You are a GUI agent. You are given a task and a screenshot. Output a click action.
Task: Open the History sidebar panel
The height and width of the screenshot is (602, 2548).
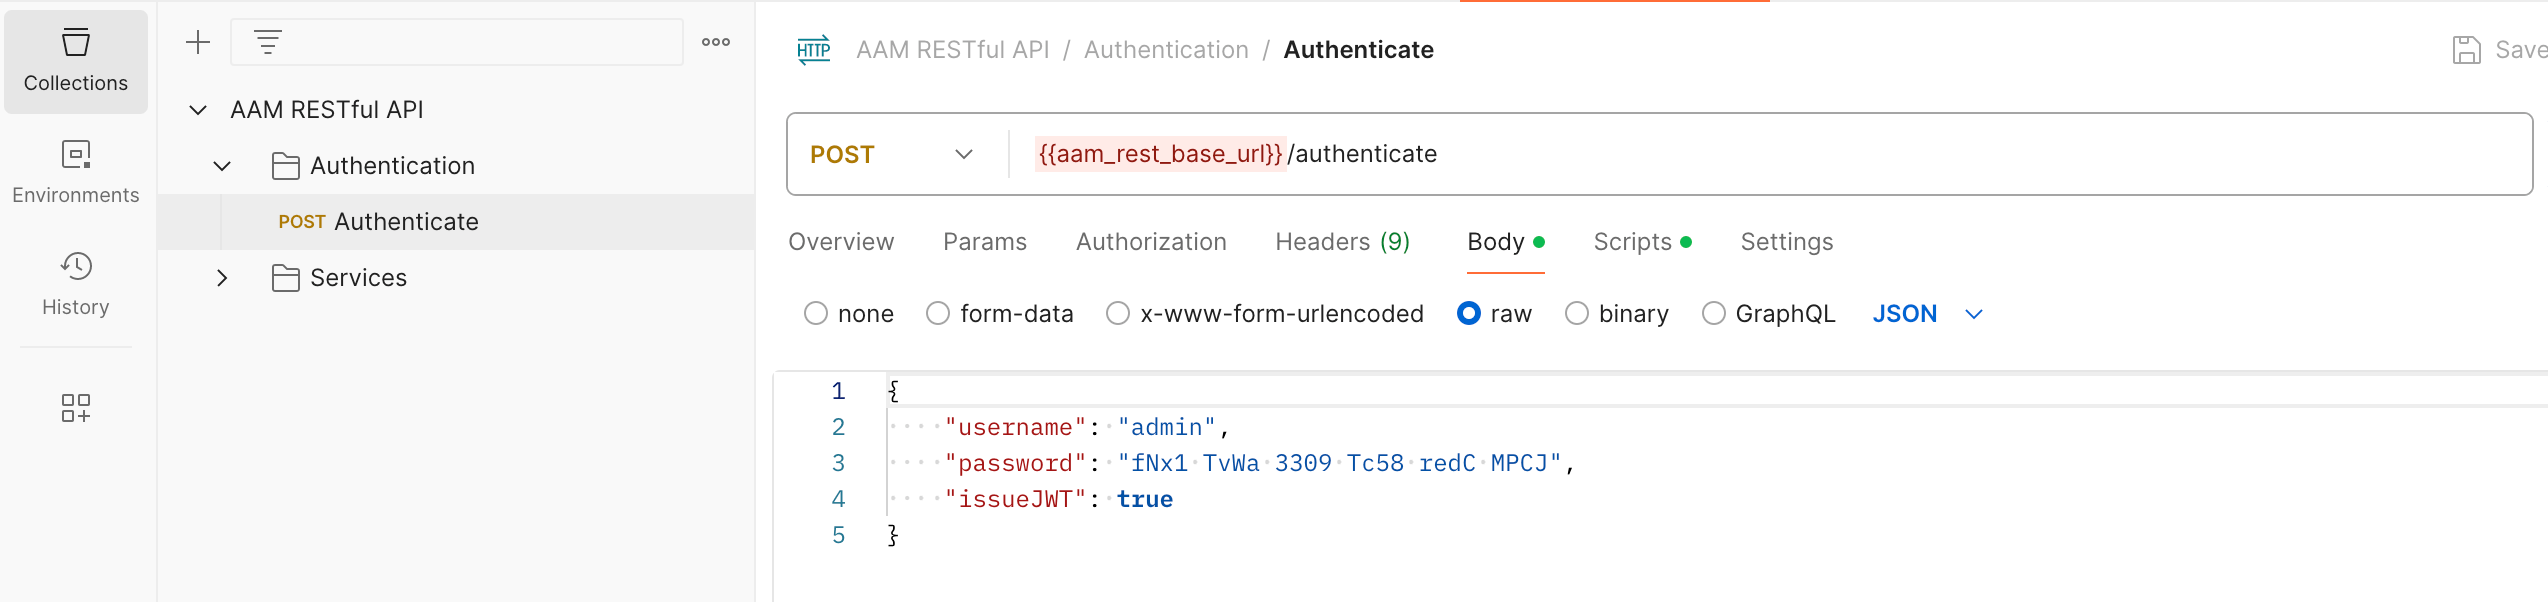coord(76,285)
